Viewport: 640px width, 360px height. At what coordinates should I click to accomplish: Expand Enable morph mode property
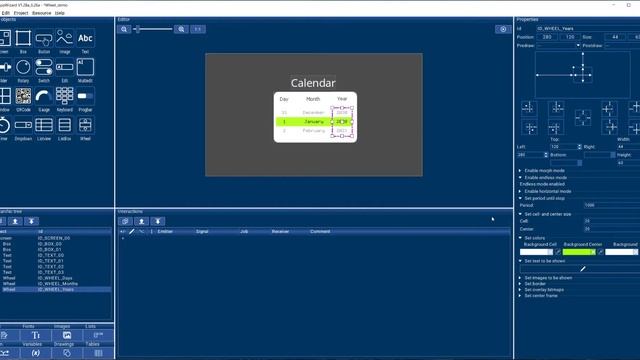pyautogui.click(x=520, y=171)
